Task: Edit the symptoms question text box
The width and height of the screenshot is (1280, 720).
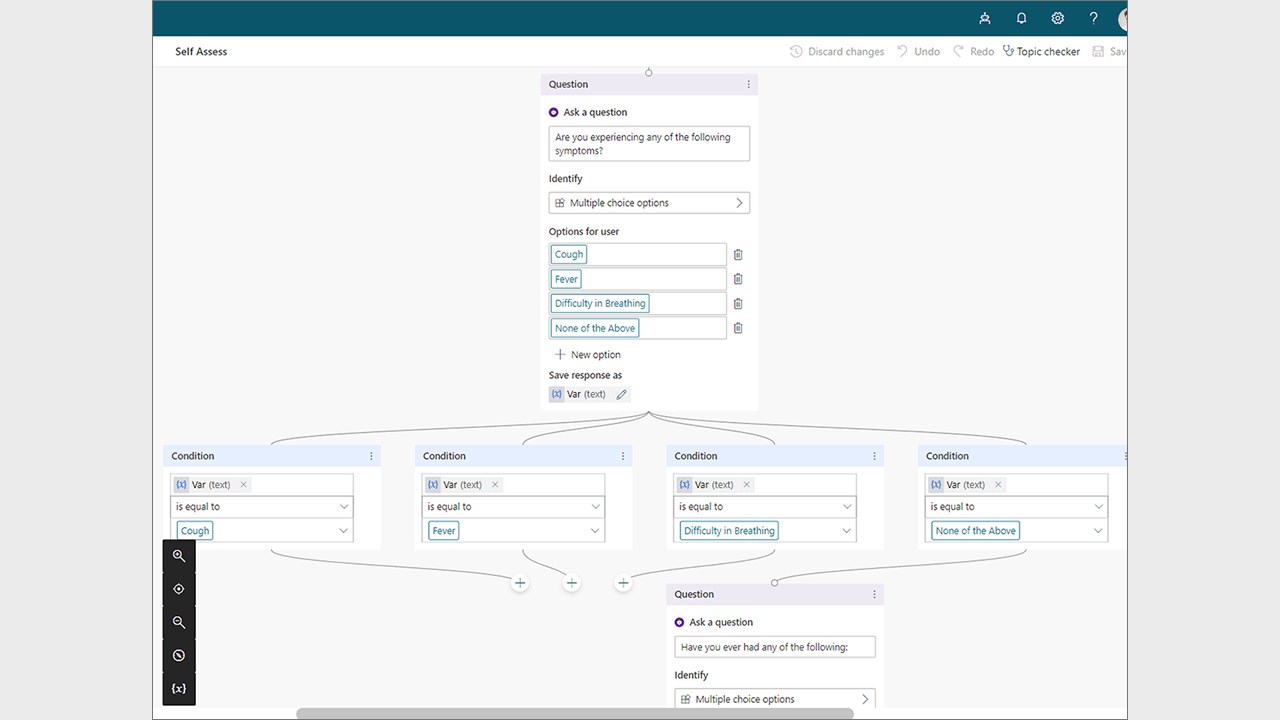Action: pyautogui.click(x=649, y=144)
